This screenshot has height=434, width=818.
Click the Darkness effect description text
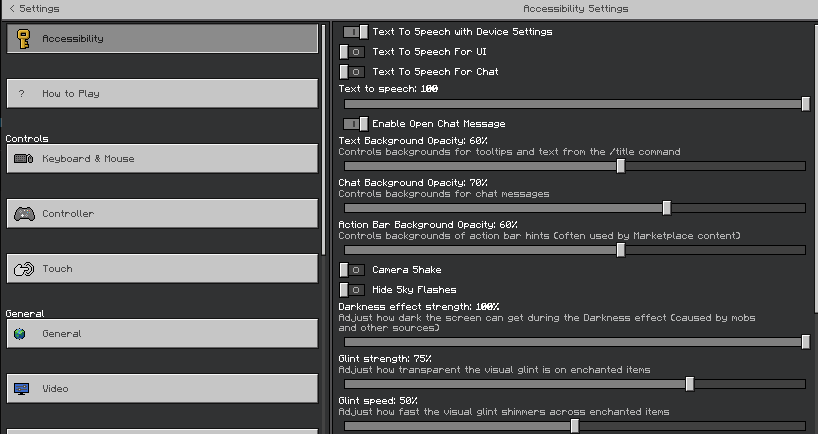point(547,323)
